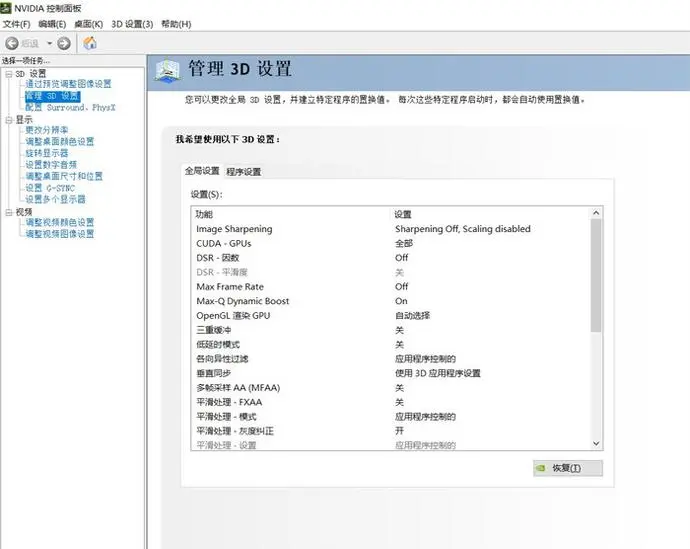Click the 3D cube icon beside 管理 3D 设置
This screenshot has width=690, height=549.
(168, 69)
